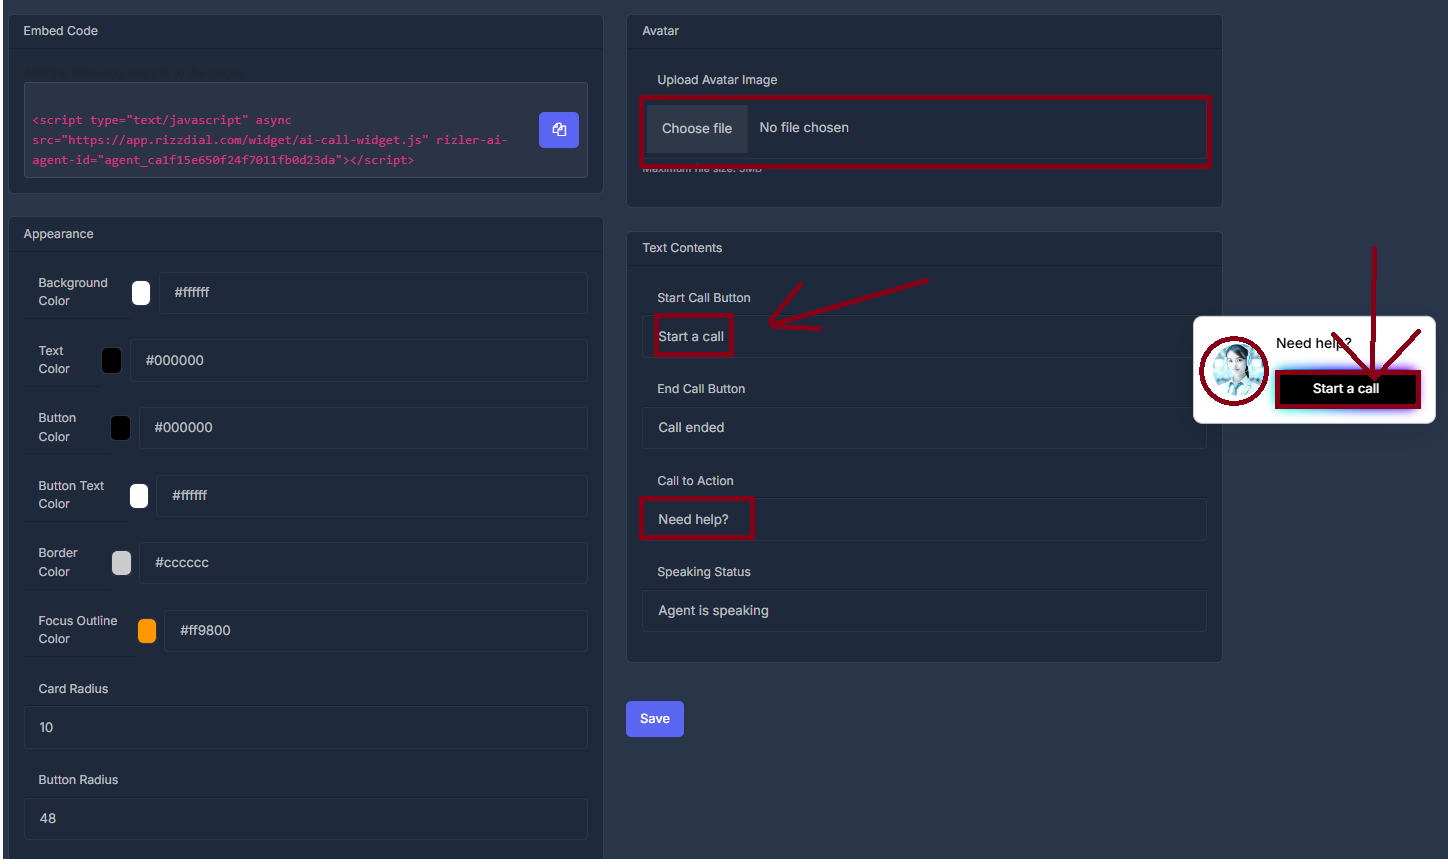
Task: Click the Text Color hex input field
Action: tap(359, 360)
